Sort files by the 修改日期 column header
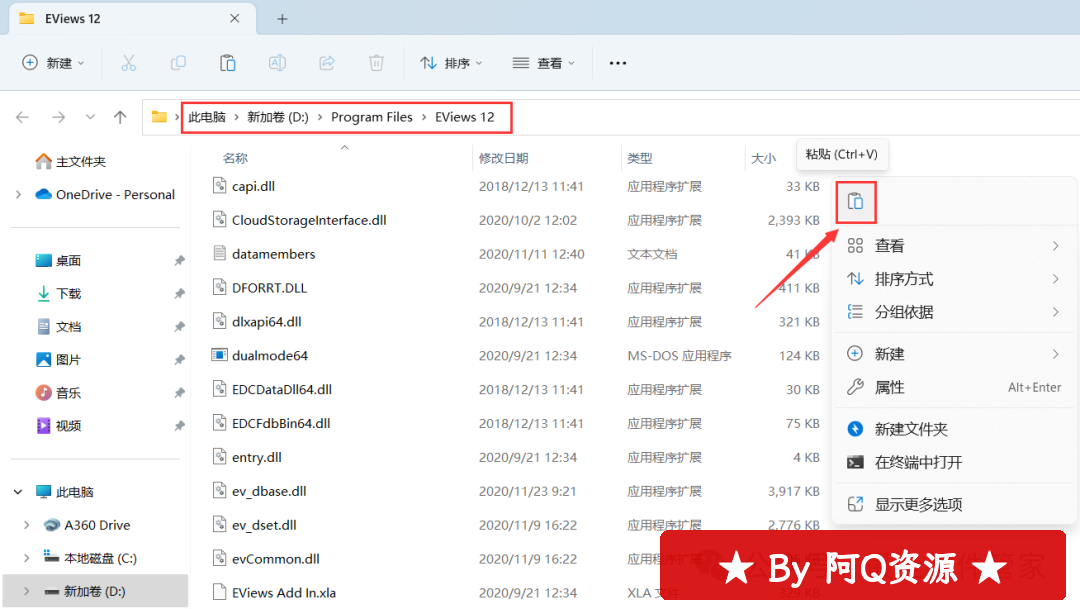The height and width of the screenshot is (609, 1080). click(x=503, y=158)
